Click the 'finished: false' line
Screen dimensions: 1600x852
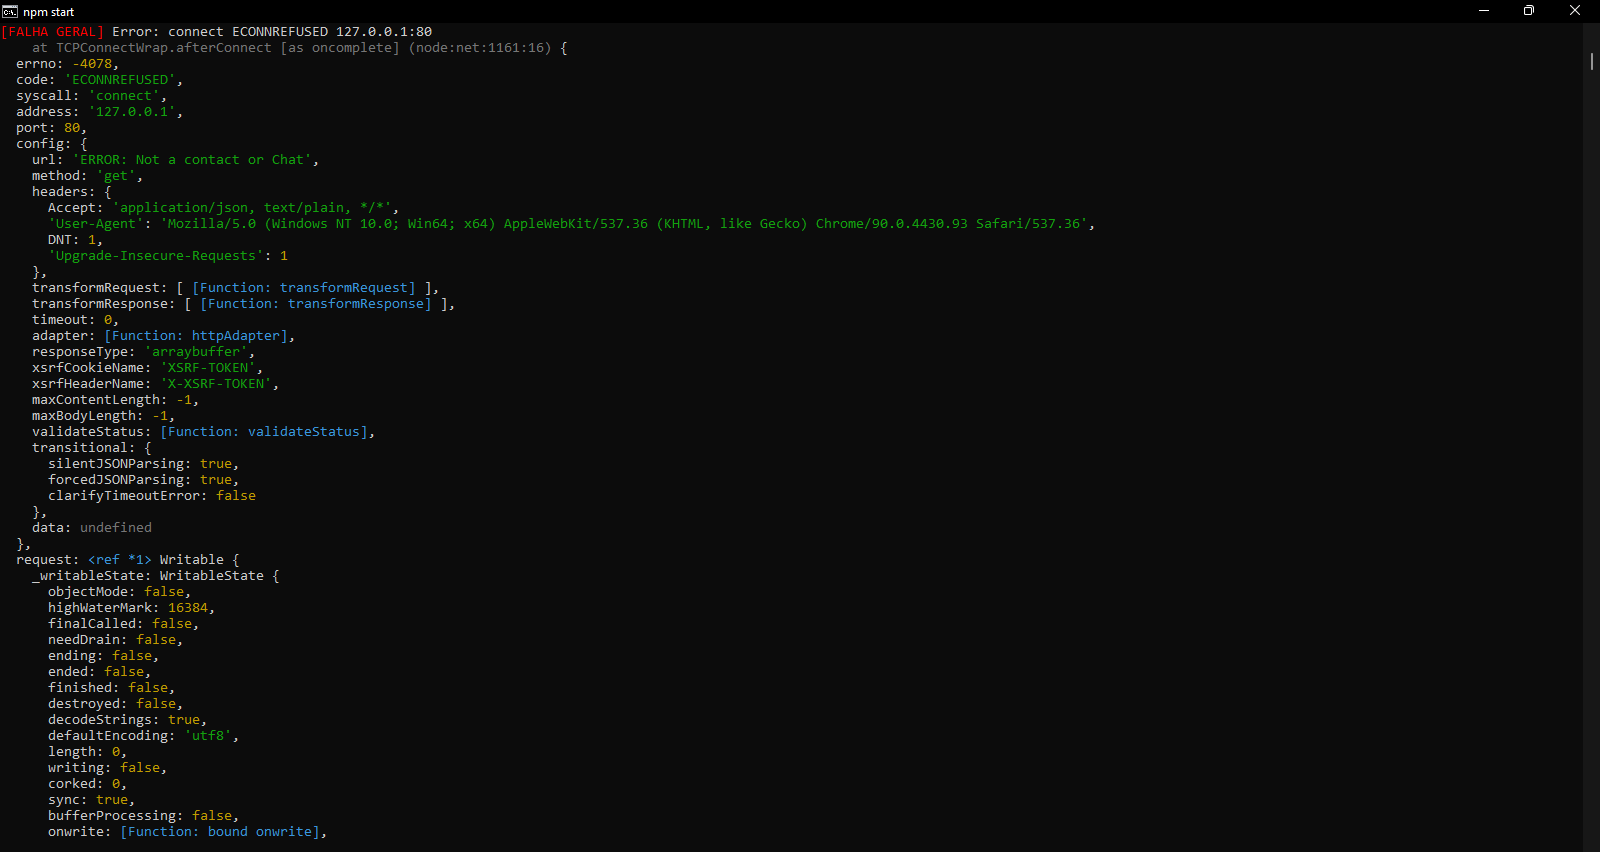[110, 688]
